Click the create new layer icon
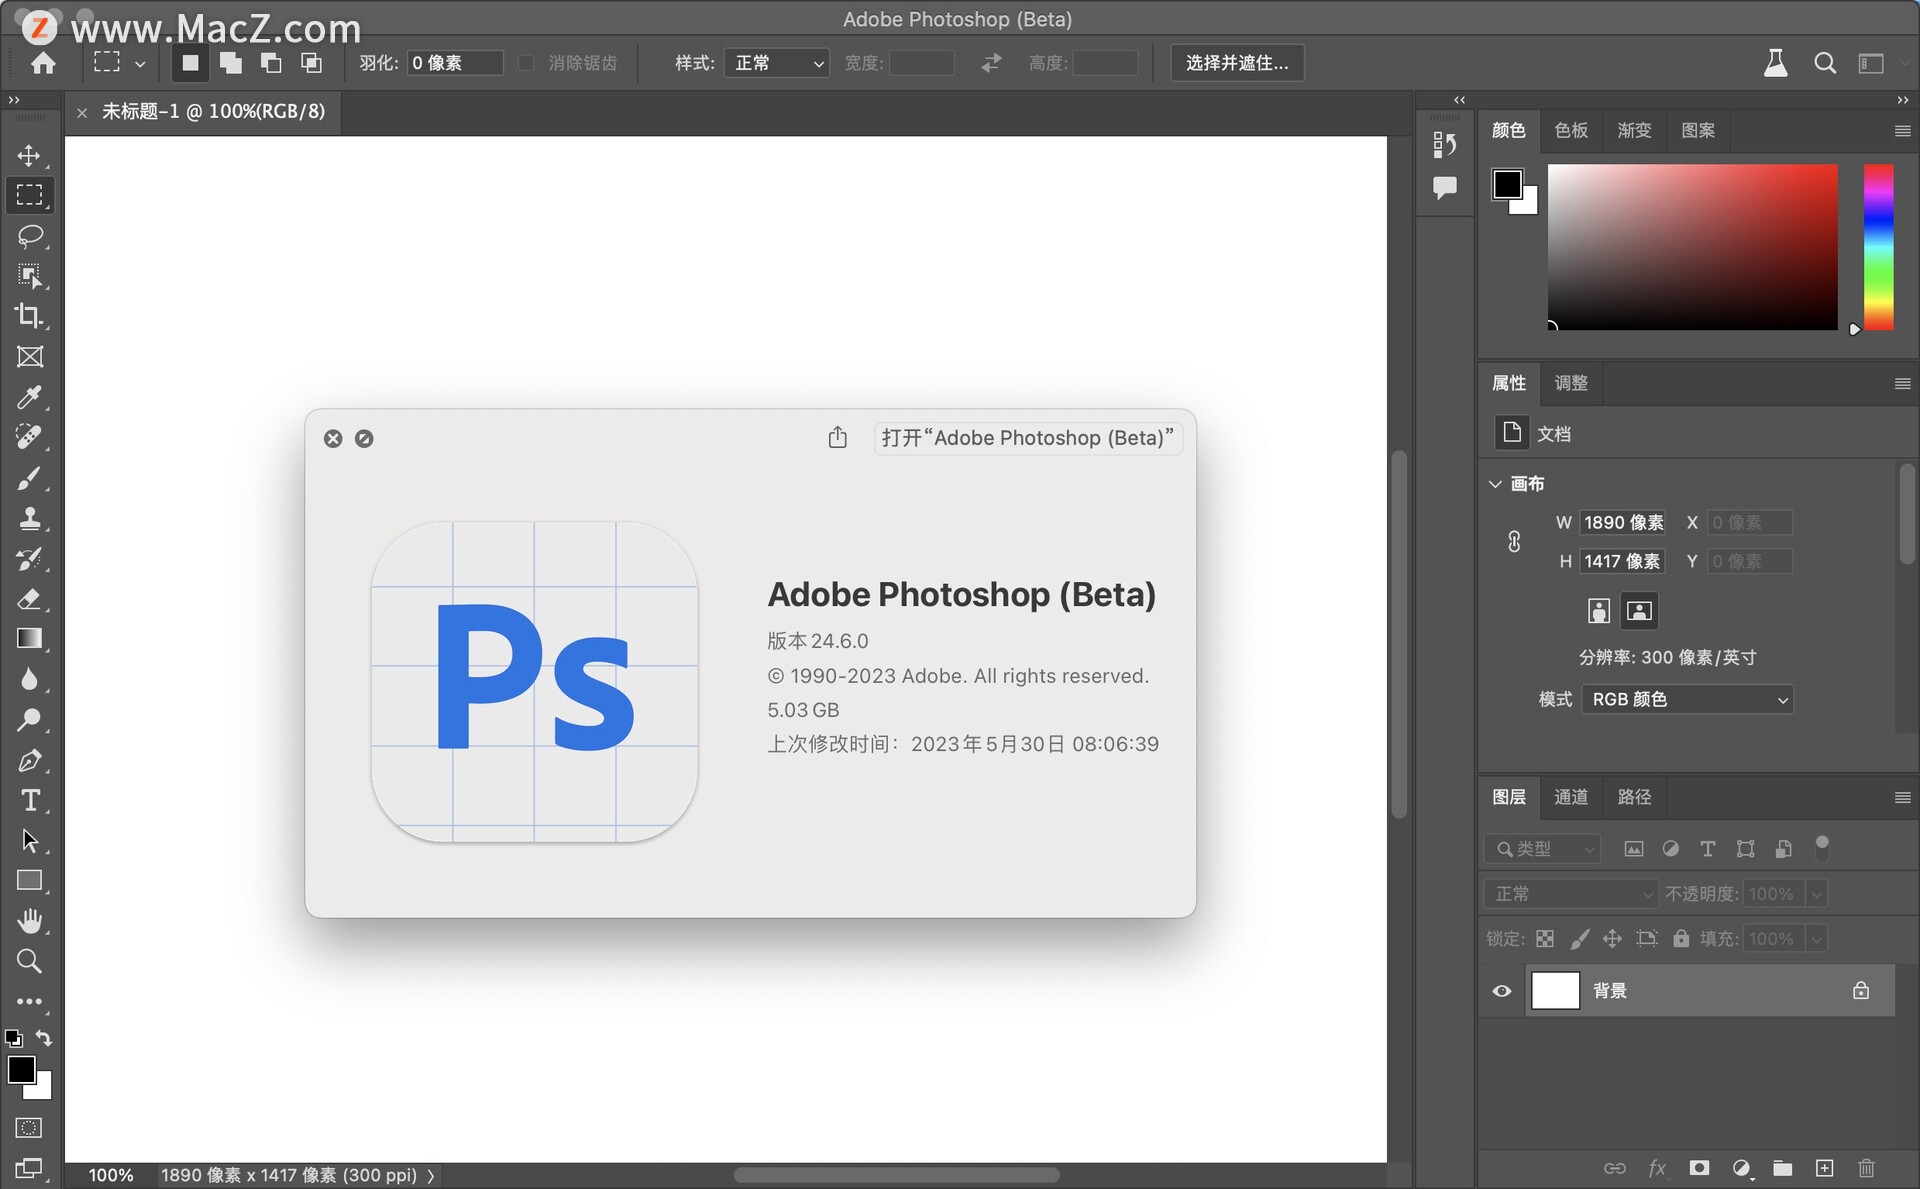The width and height of the screenshot is (1920, 1189). pos(1824,1168)
